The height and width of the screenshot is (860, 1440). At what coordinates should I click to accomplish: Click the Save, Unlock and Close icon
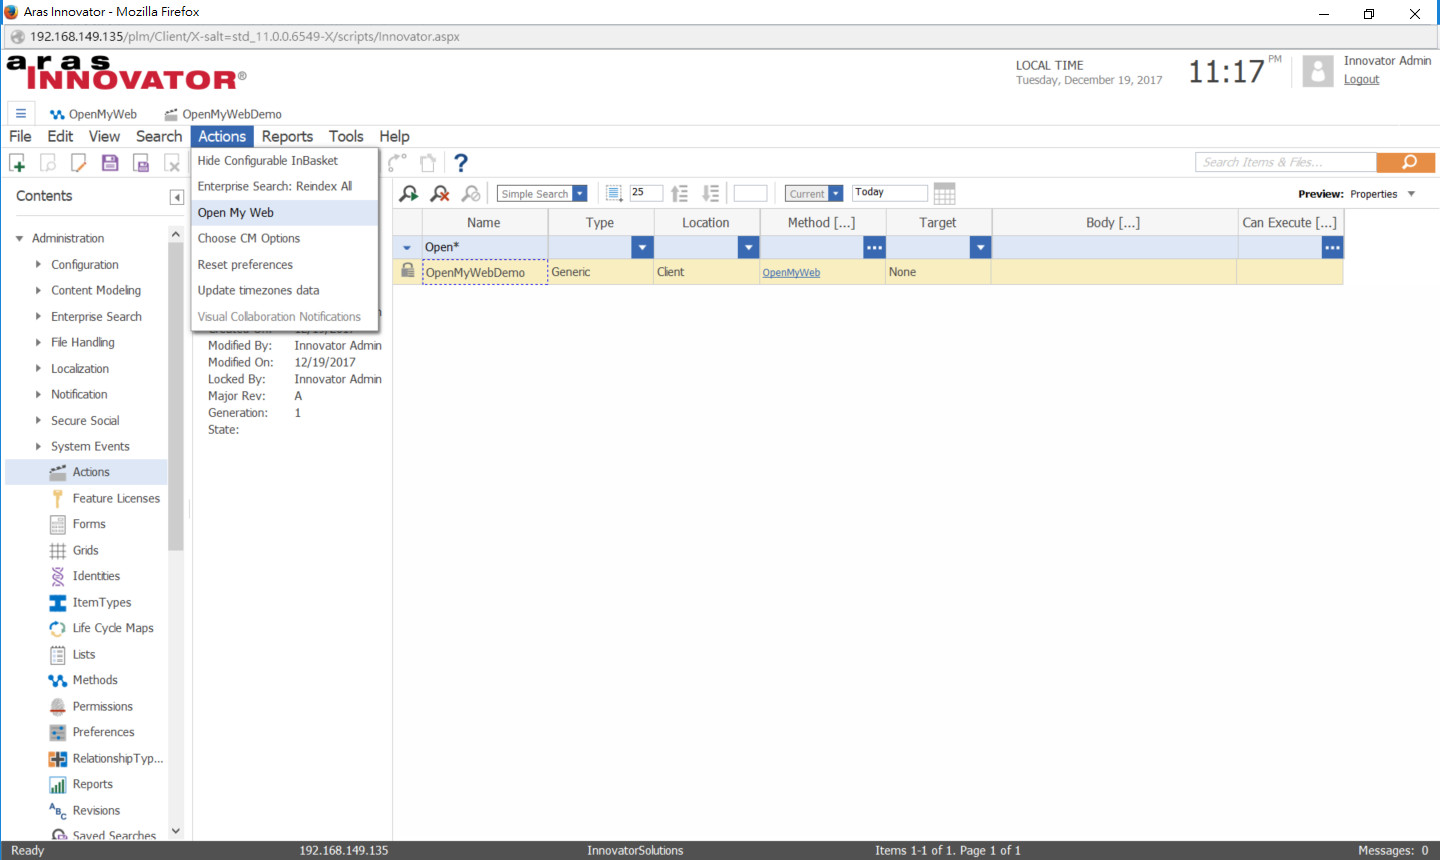tap(141, 163)
